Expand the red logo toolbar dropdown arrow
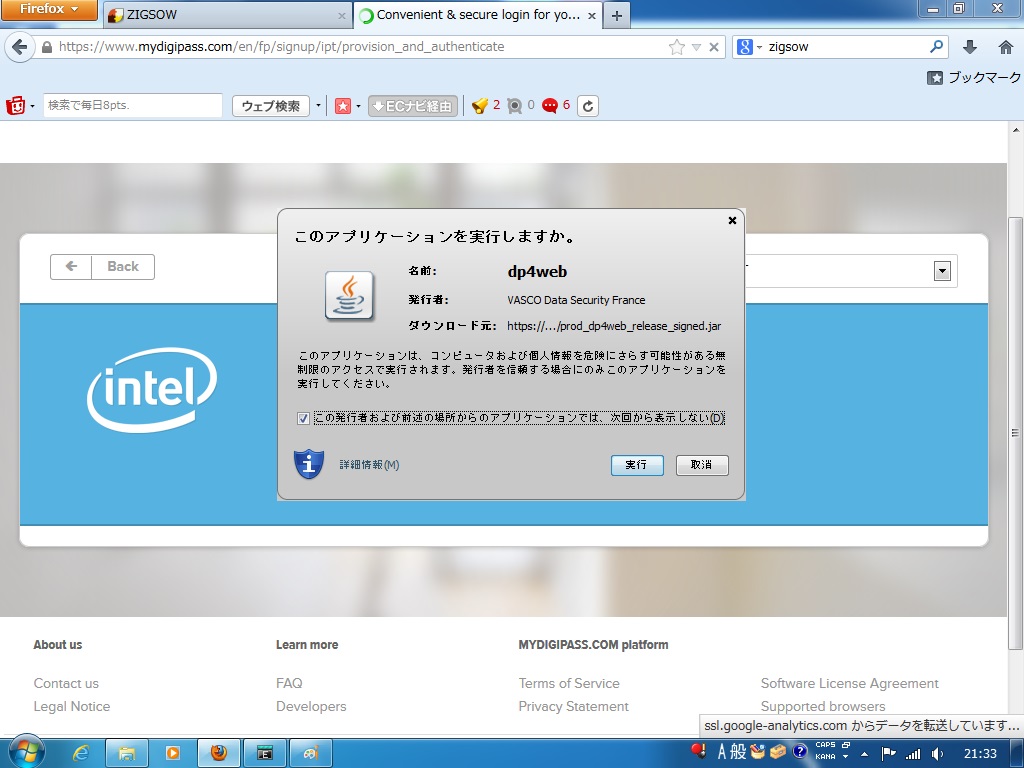The height and width of the screenshot is (768, 1024). pos(32,106)
